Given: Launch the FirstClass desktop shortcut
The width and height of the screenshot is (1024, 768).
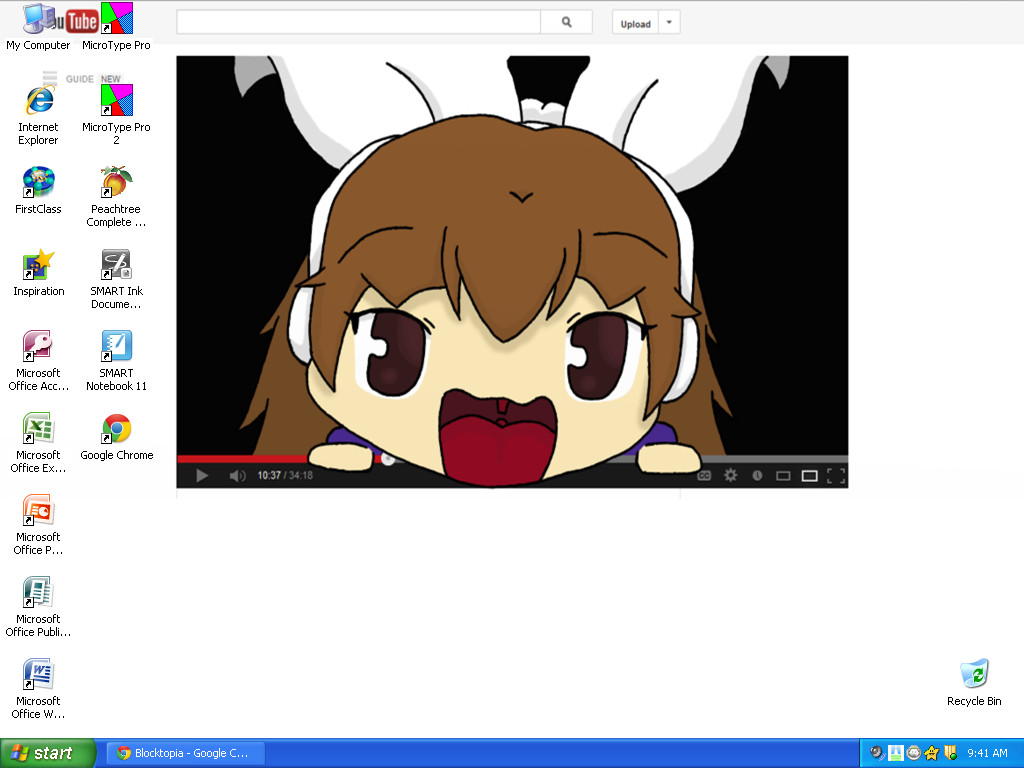Looking at the screenshot, I should pyautogui.click(x=38, y=191).
